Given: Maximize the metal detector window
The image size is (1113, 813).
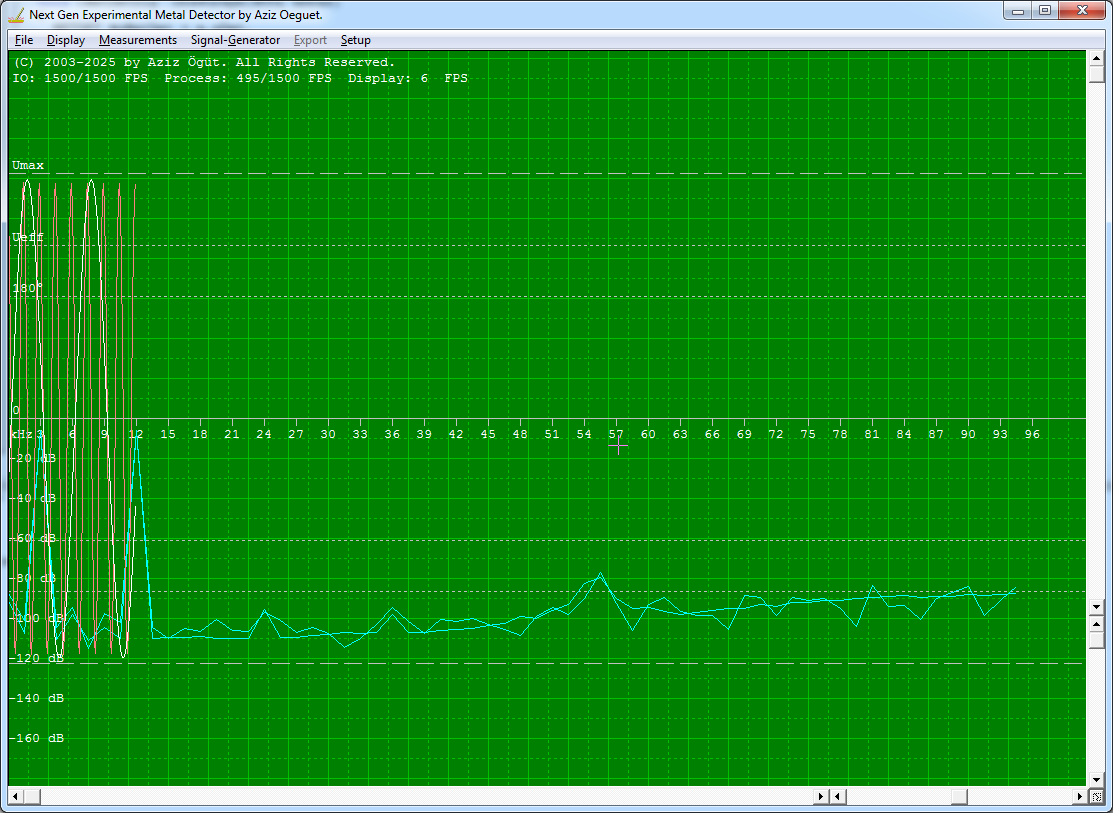Looking at the screenshot, I should pos(1045,11).
